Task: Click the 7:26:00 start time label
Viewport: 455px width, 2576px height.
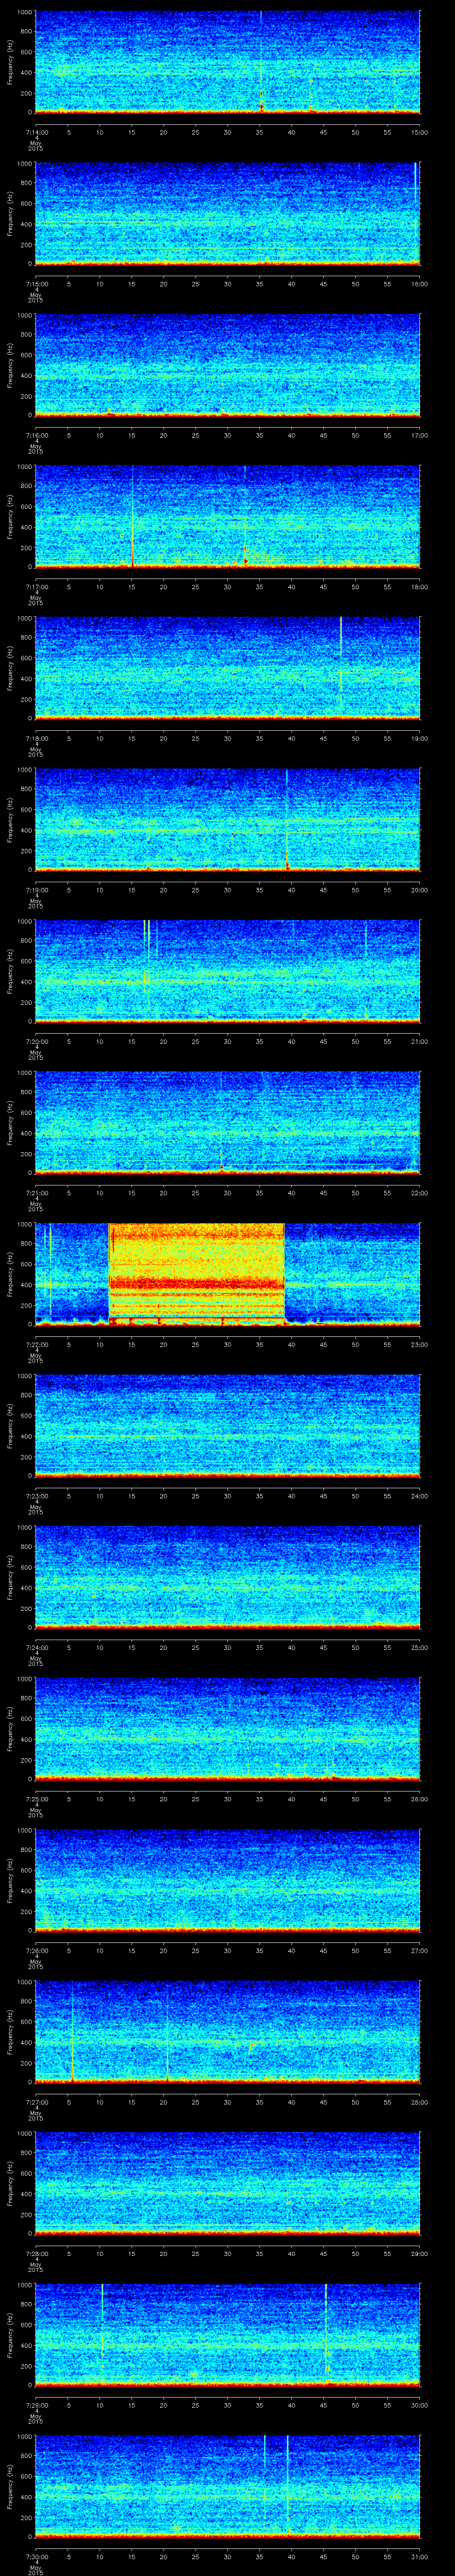Action: point(36,1950)
